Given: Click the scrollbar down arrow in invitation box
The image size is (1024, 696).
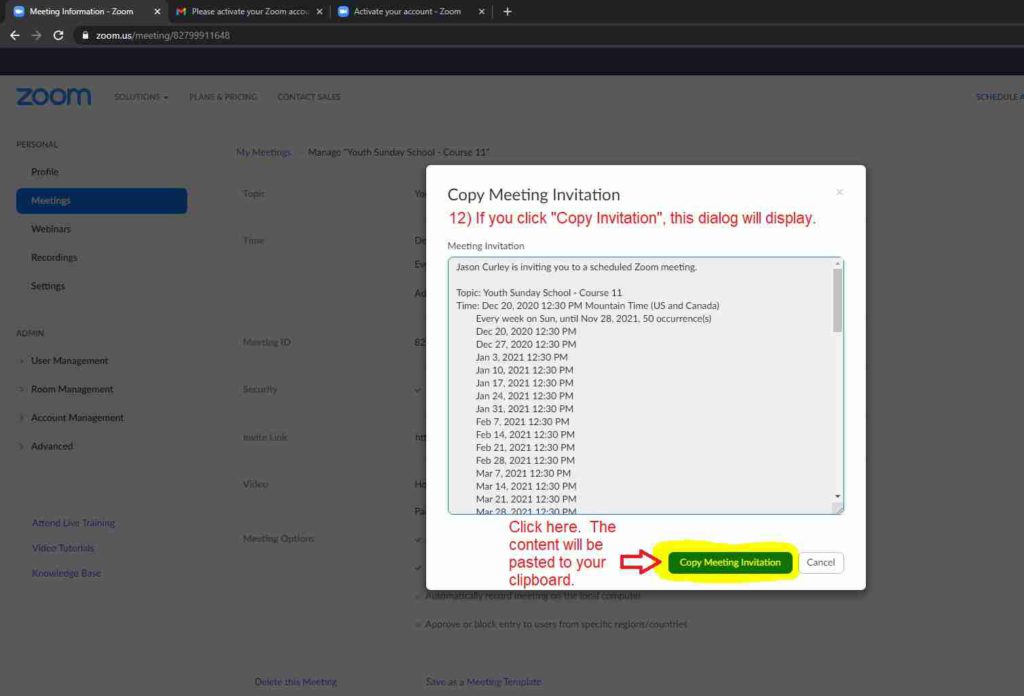Looking at the screenshot, I should [837, 496].
